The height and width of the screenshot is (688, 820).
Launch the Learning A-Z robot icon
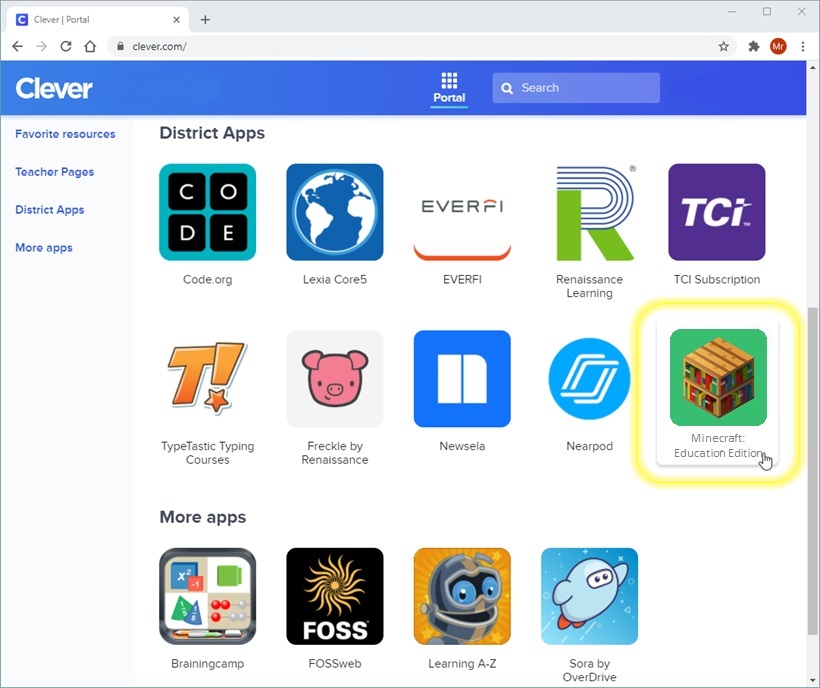[462, 596]
